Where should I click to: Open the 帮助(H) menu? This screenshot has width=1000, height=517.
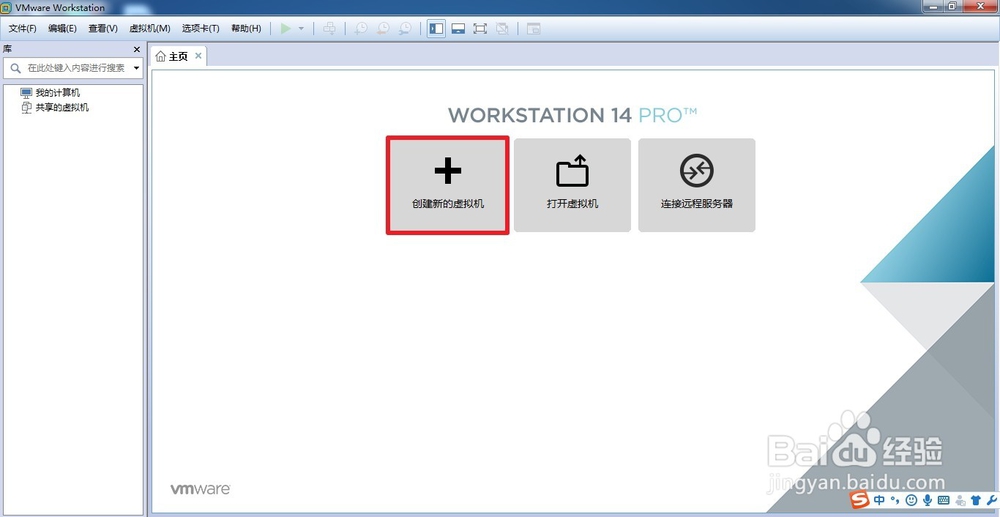pyautogui.click(x=246, y=29)
